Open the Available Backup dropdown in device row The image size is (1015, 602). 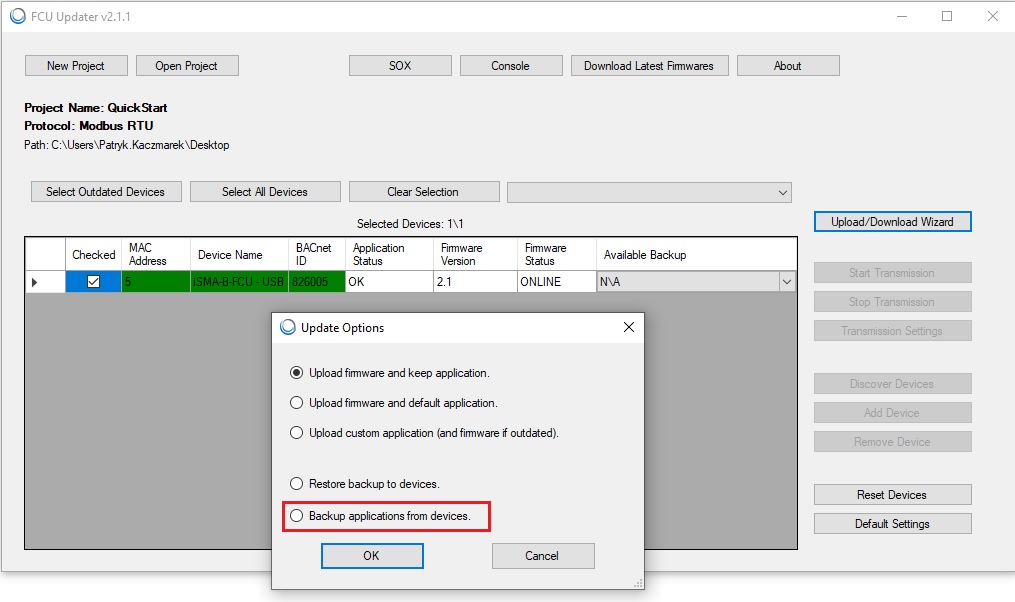click(x=786, y=283)
